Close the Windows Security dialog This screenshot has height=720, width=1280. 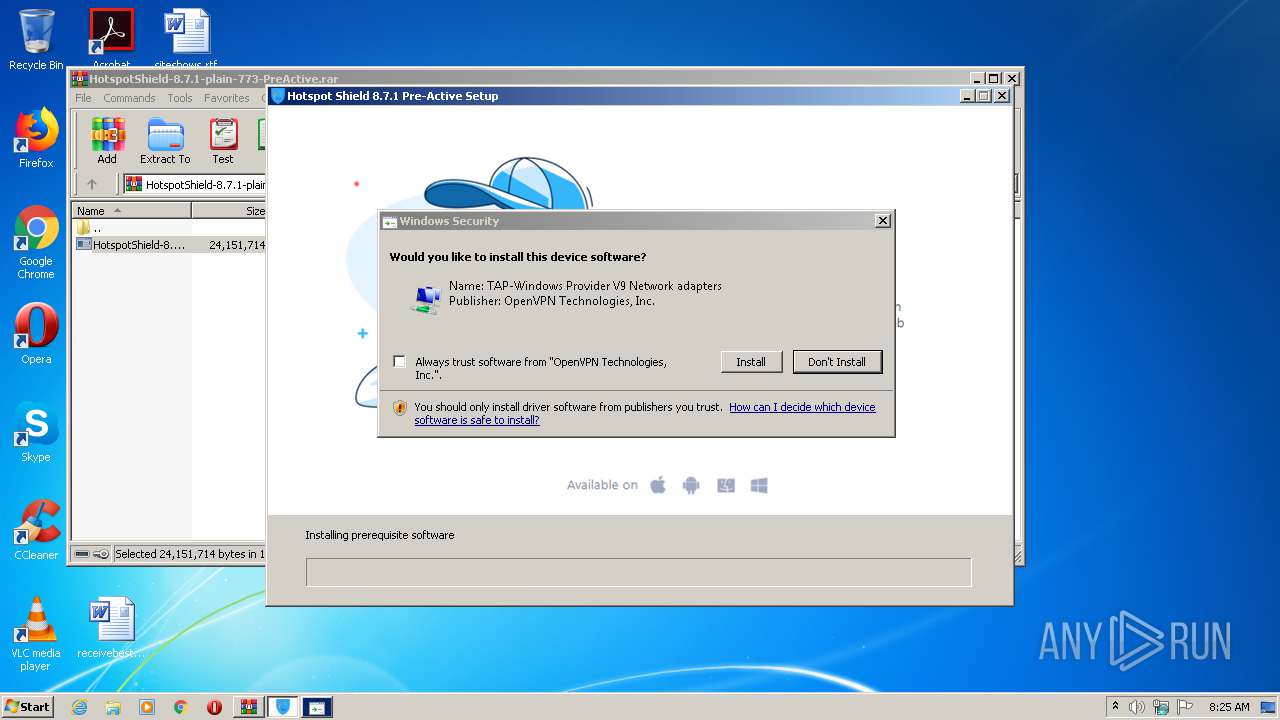pyautogui.click(x=882, y=221)
